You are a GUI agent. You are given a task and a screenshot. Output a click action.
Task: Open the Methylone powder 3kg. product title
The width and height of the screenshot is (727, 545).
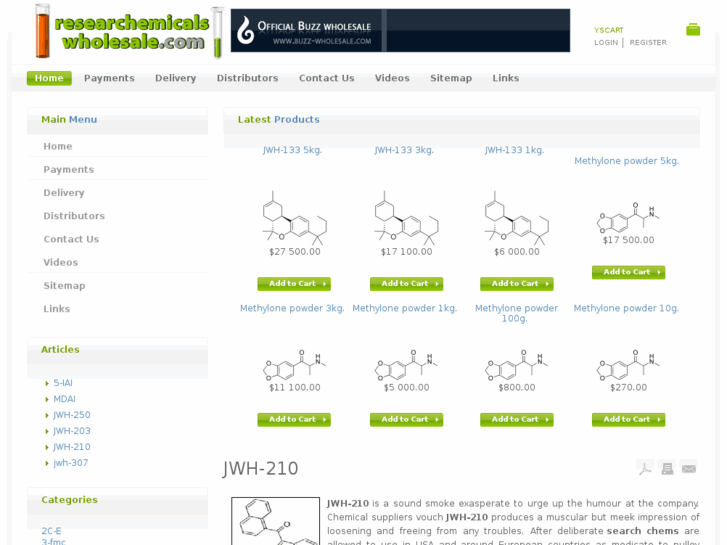point(292,308)
